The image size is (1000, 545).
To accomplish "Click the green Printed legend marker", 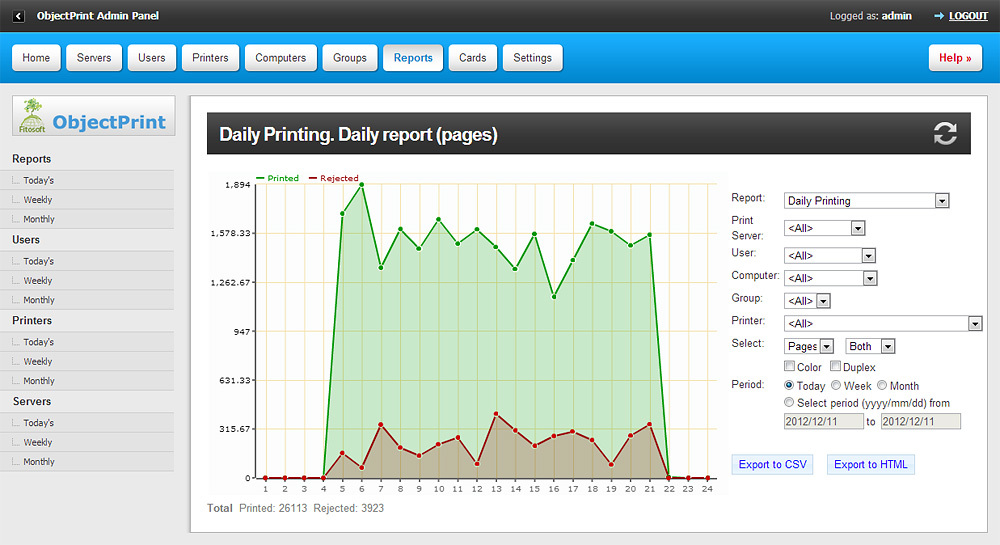I will tap(262, 178).
